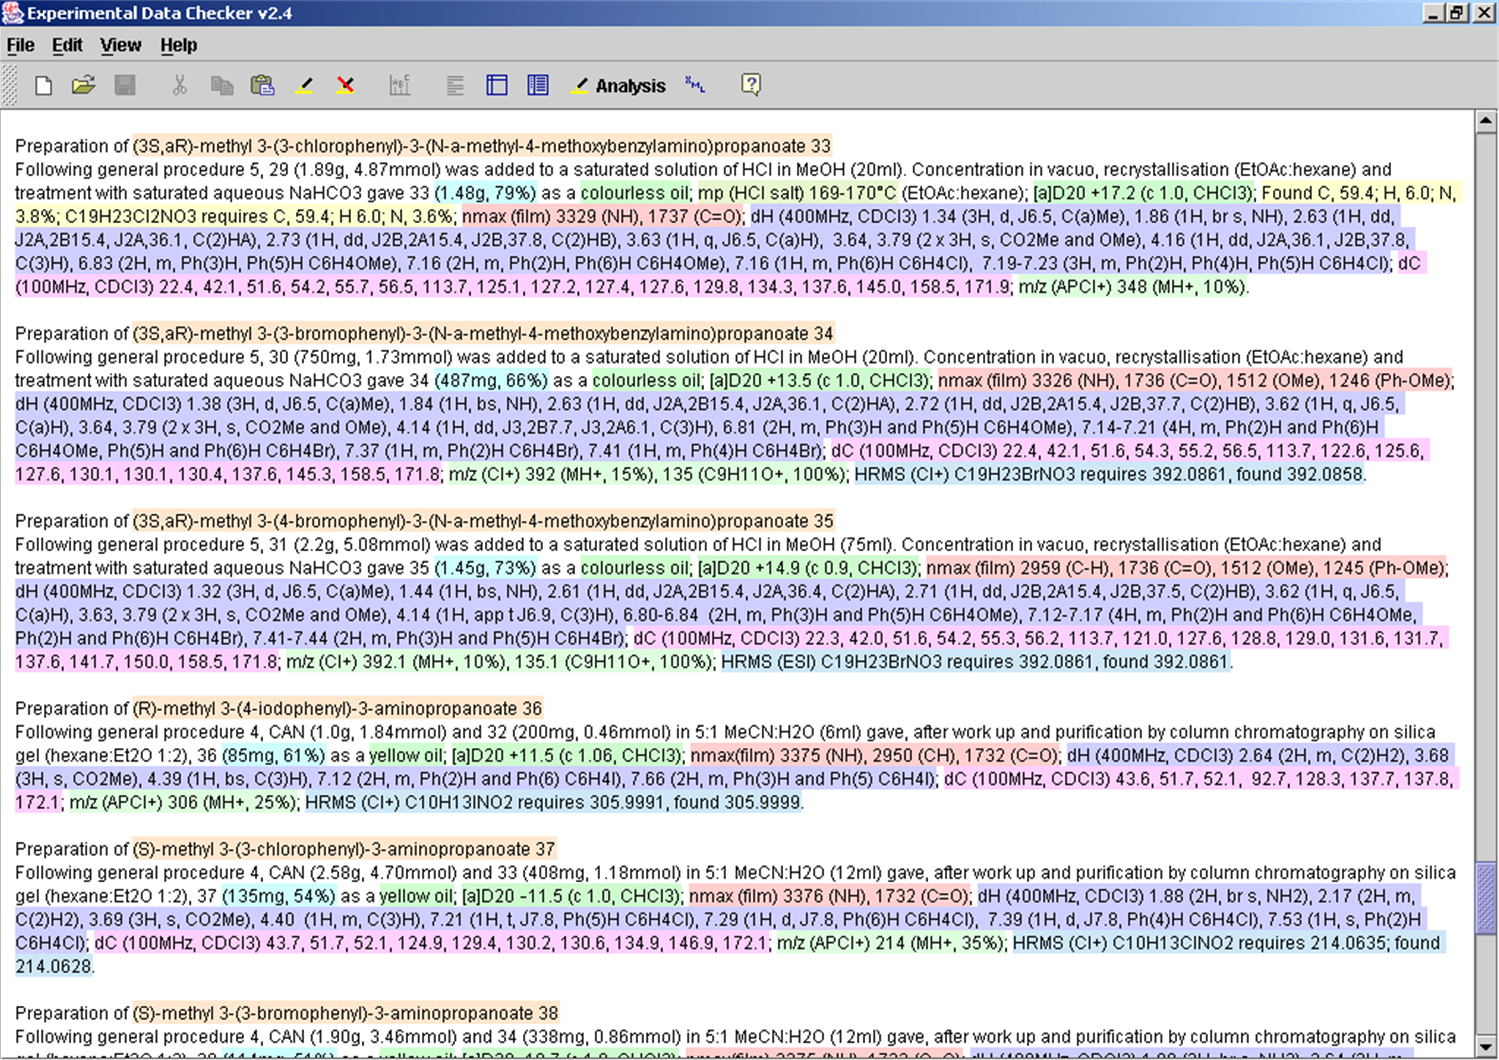Open the File menu
This screenshot has height=1060, width=1499.
click(x=20, y=45)
